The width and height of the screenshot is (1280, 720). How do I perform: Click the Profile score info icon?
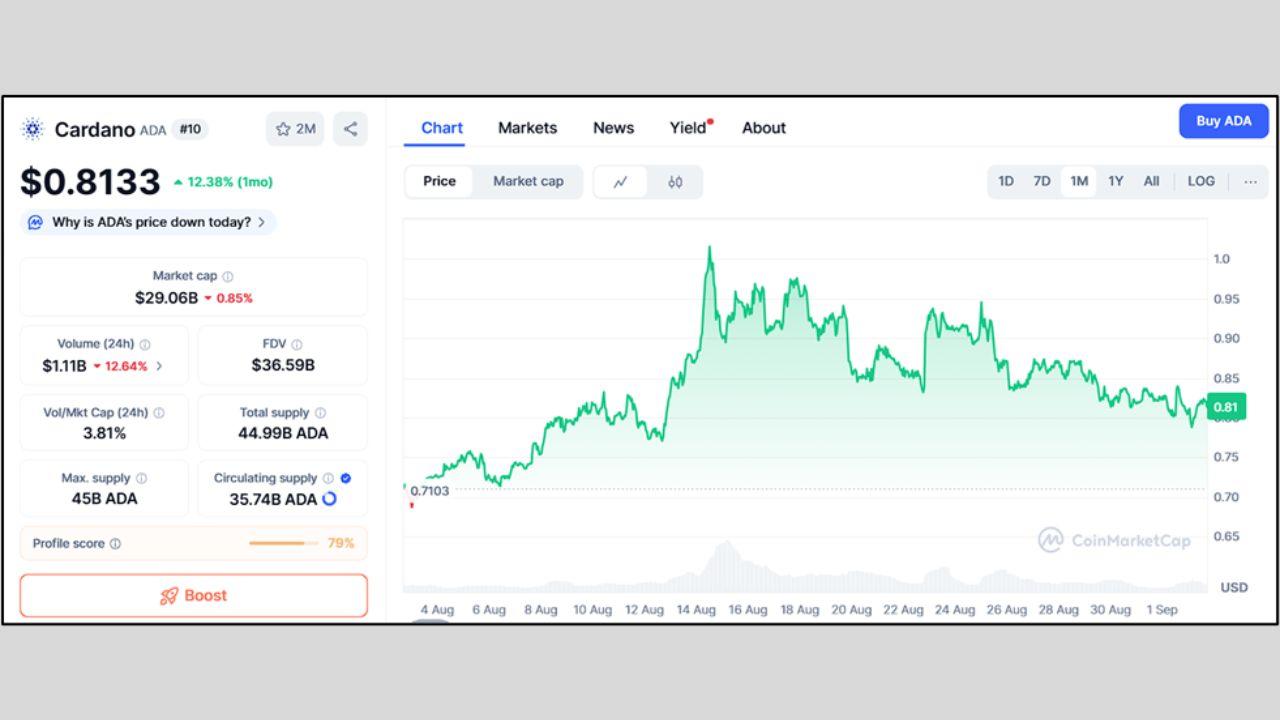coord(115,544)
